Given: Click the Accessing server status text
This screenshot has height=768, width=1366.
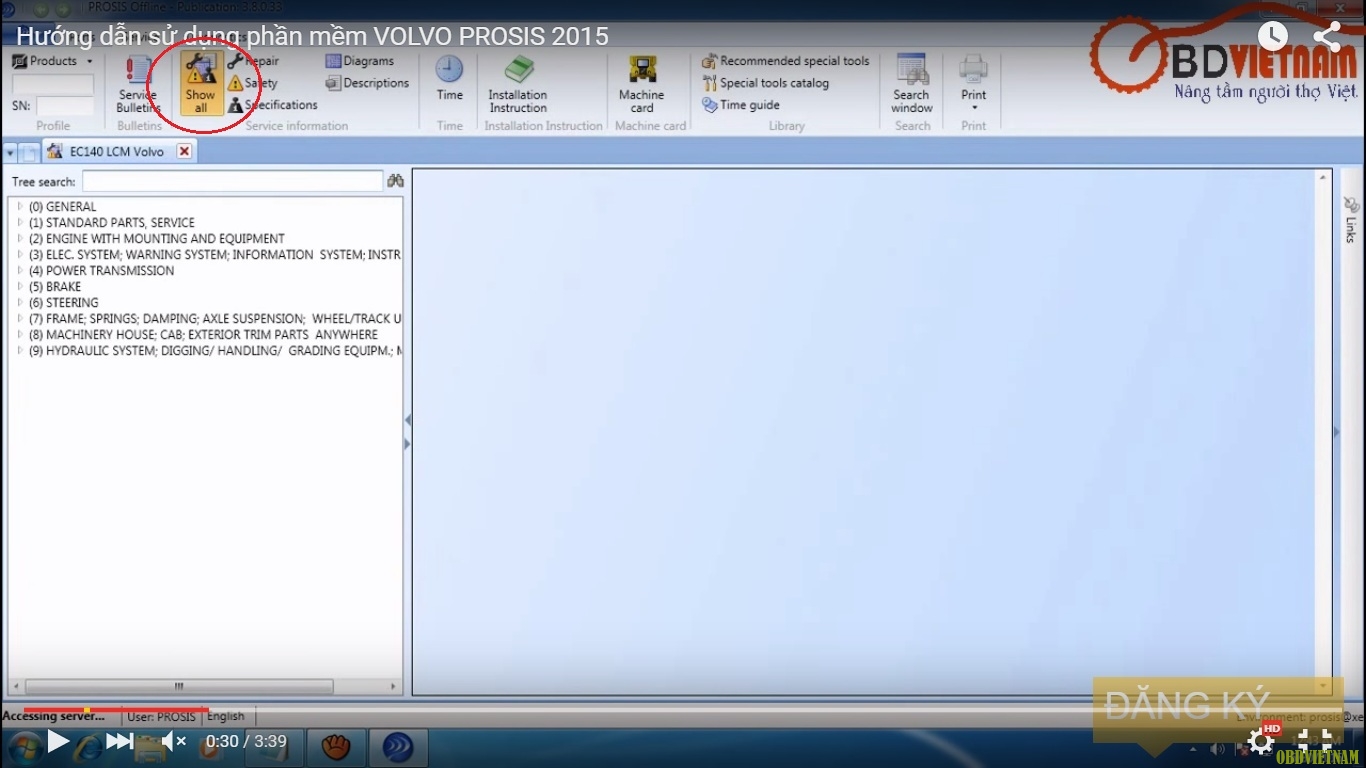Looking at the screenshot, I should [53, 716].
